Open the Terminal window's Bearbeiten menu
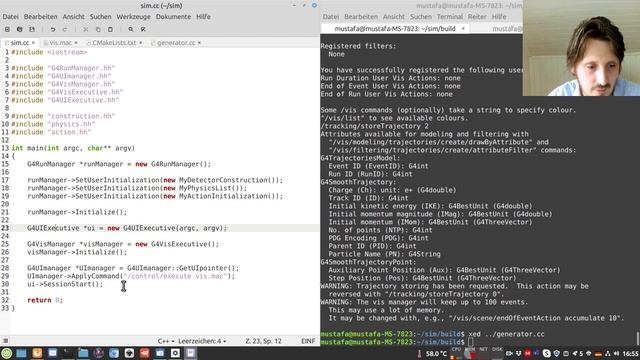The image size is (640, 360). (x=361, y=17)
